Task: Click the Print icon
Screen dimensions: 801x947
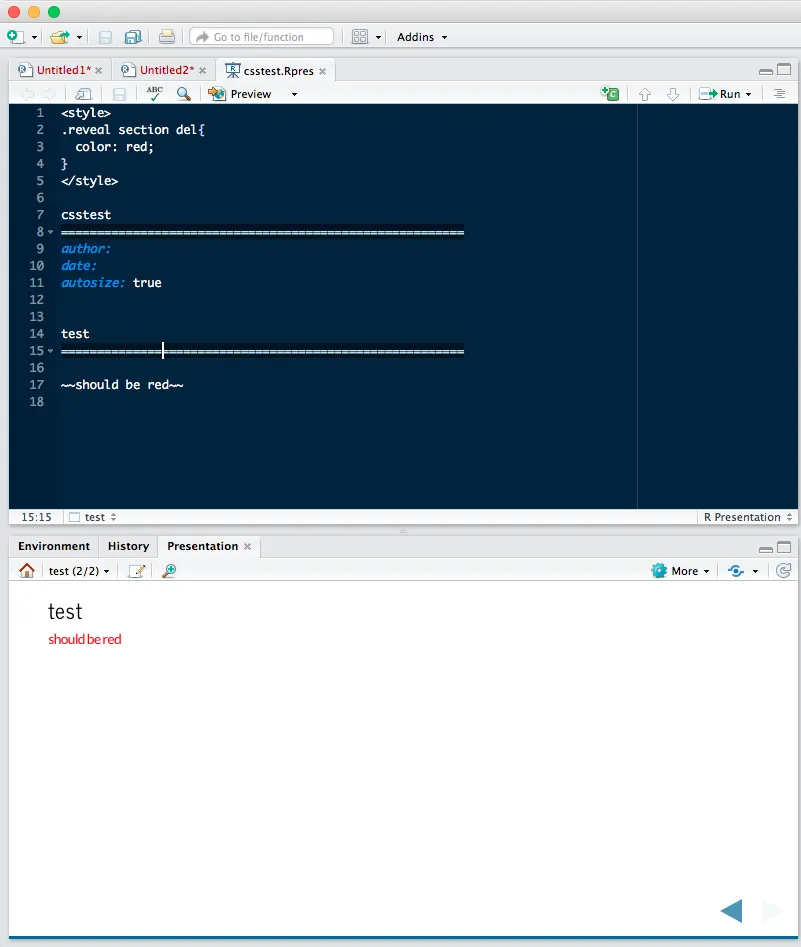Action: (167, 37)
